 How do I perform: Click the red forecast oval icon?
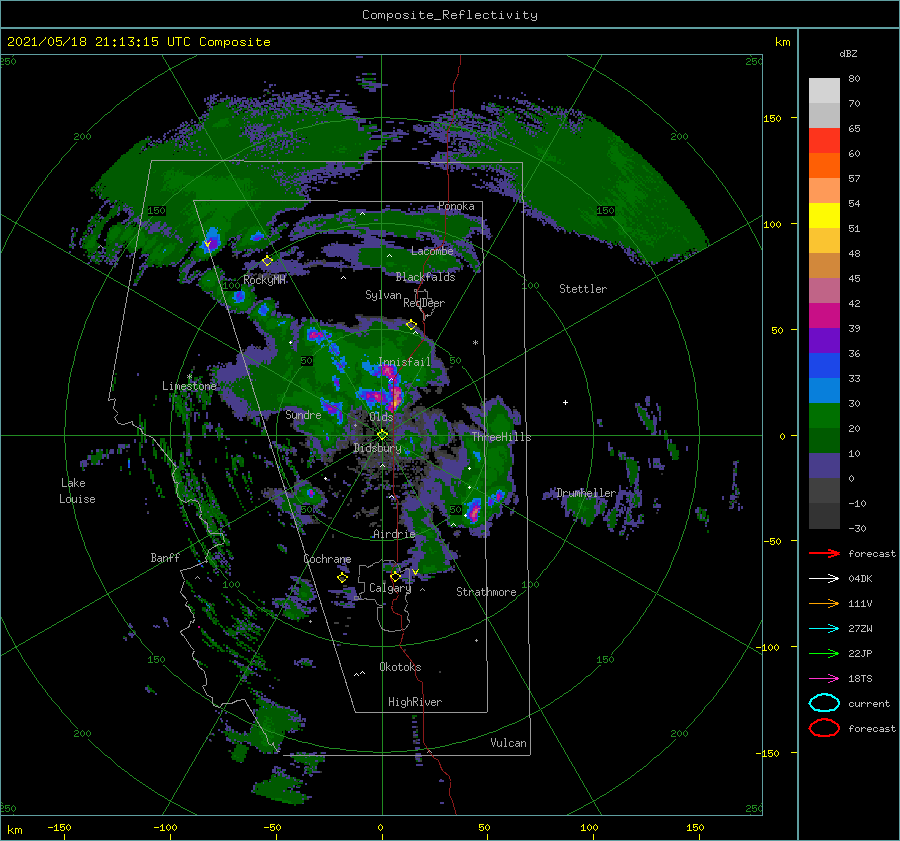824,728
